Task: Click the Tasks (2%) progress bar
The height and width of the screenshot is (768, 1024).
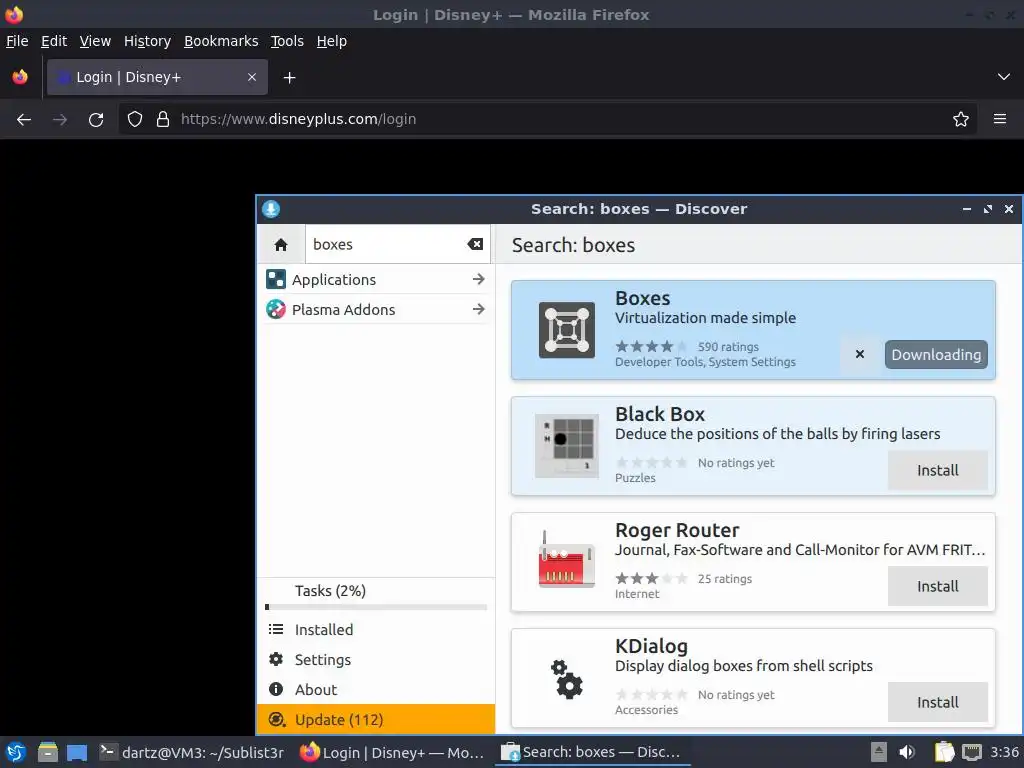Action: [x=376, y=607]
